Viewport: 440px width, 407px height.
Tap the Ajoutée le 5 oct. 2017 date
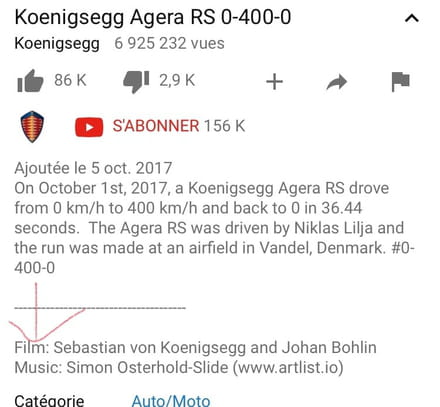click(x=93, y=168)
